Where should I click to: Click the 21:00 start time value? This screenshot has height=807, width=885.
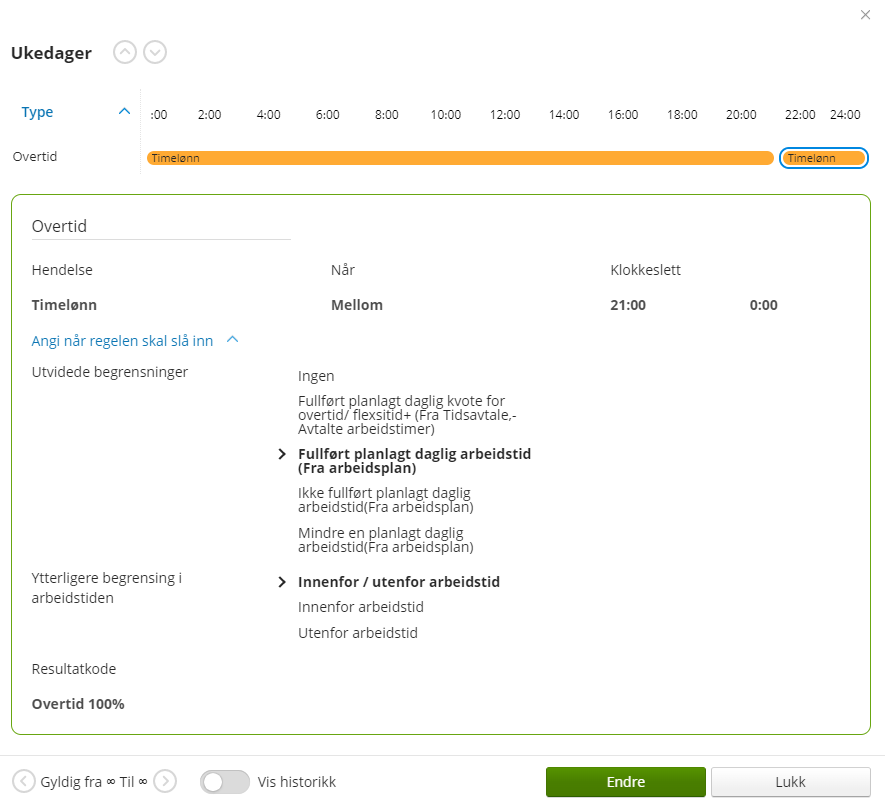[x=628, y=305]
